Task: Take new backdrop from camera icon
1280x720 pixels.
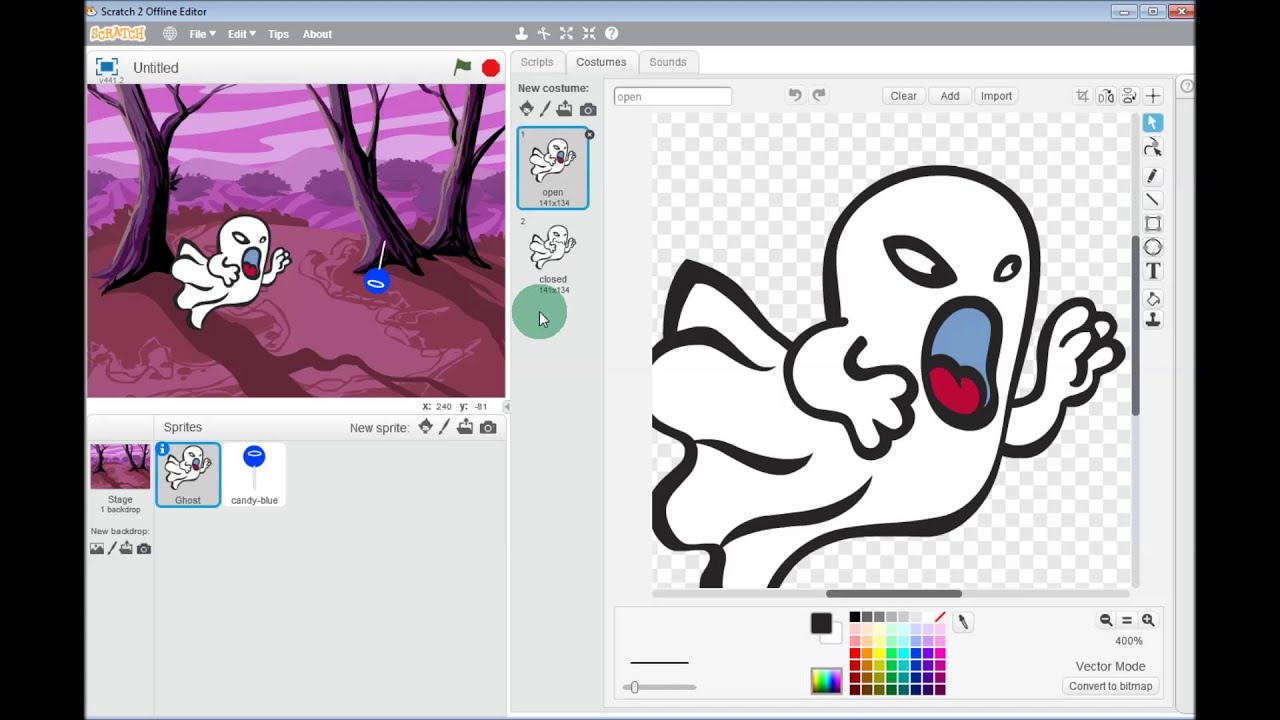Action: pyautogui.click(x=144, y=548)
